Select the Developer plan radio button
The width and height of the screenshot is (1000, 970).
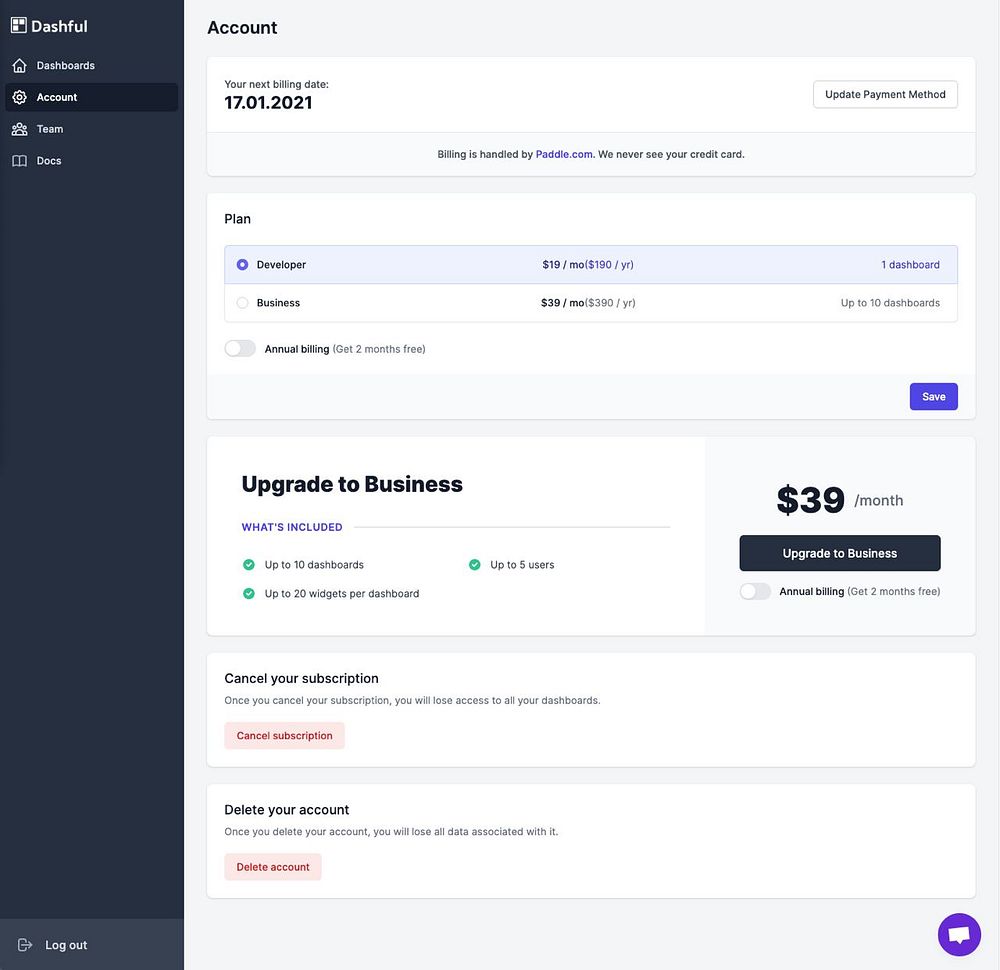[x=242, y=265]
